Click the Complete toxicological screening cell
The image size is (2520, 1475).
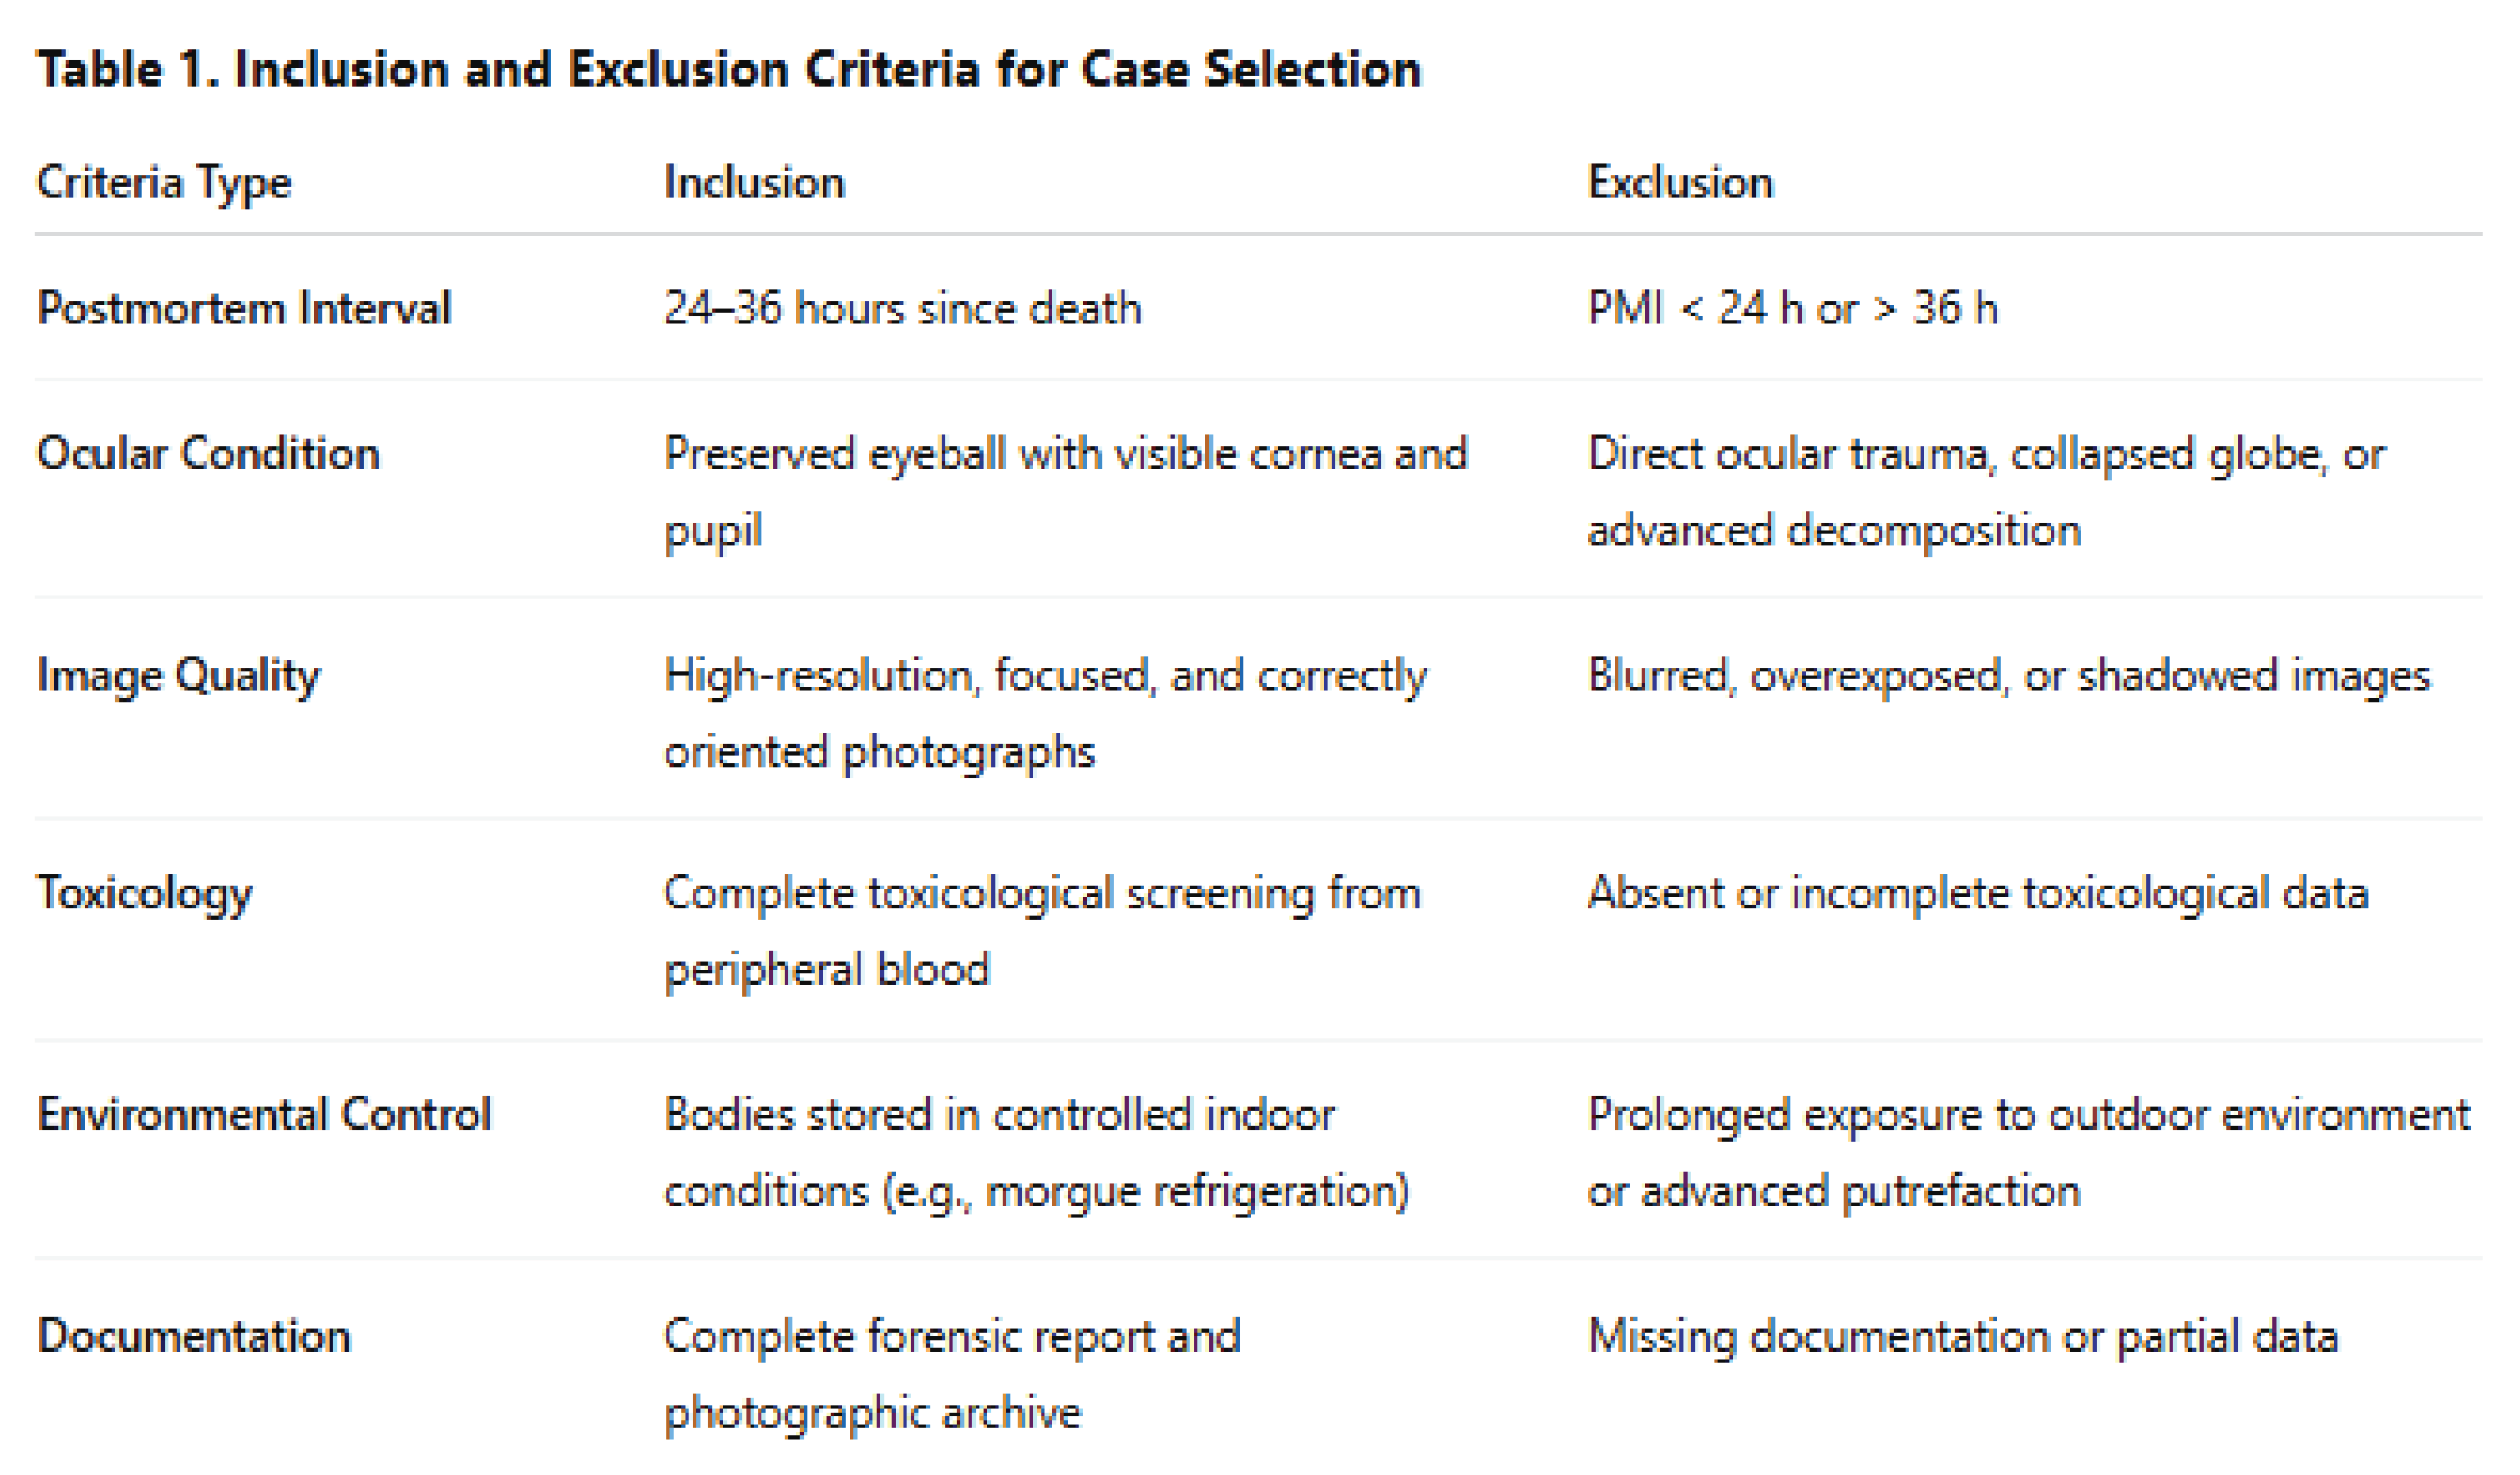[x=1041, y=930]
